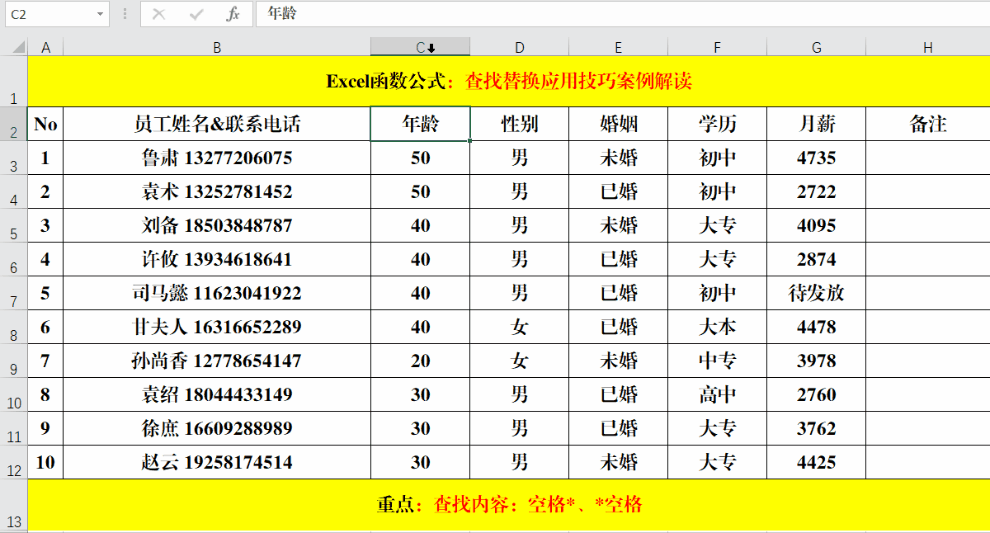Click the 学历 header cell
The width and height of the screenshot is (990, 533).
717,124
